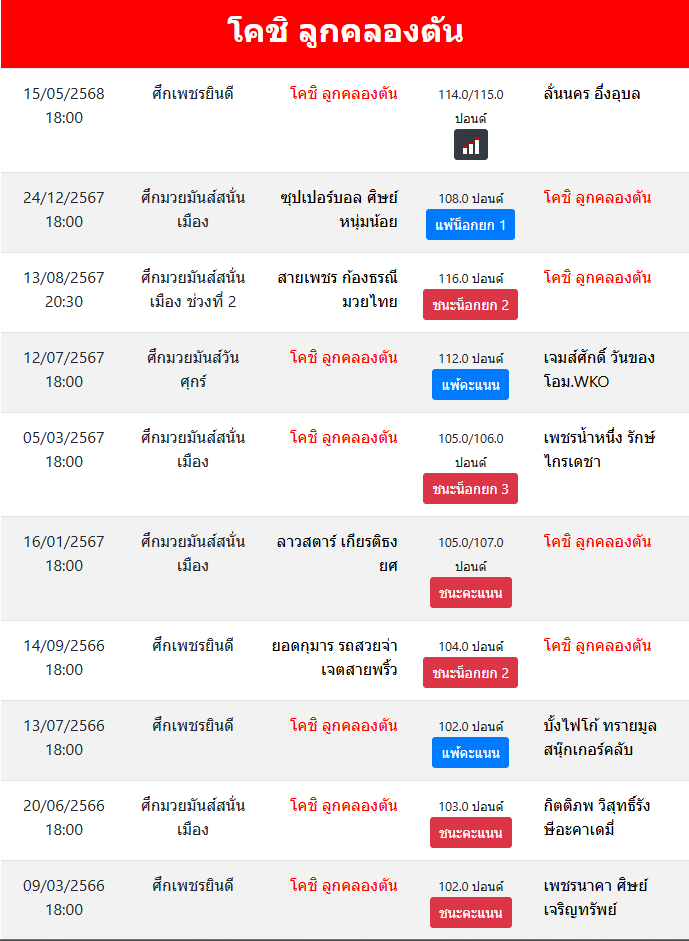Image resolution: width=689 pixels, height=941 pixels.
Task: Click the แพ้คะแนน badge for 12/07/2567 fight
Action: pos(471,384)
